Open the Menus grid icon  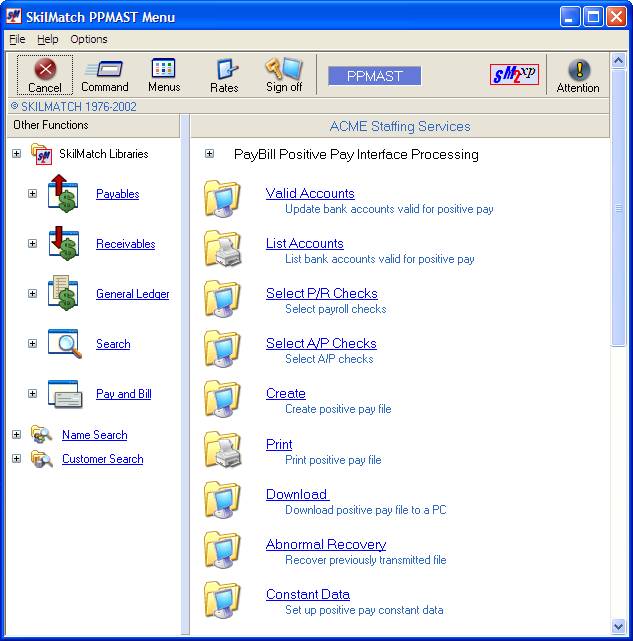[164, 68]
